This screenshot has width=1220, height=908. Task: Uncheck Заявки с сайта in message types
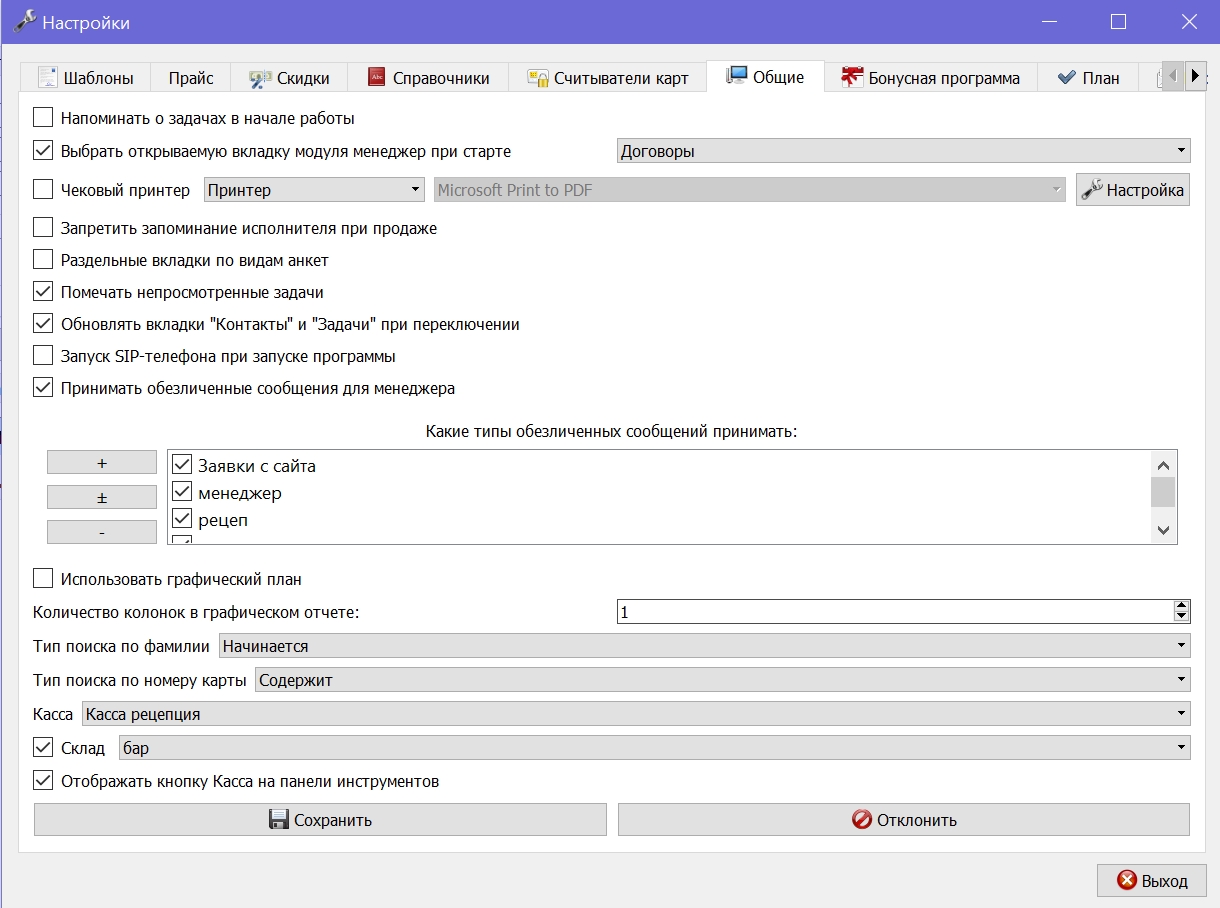tap(182, 465)
